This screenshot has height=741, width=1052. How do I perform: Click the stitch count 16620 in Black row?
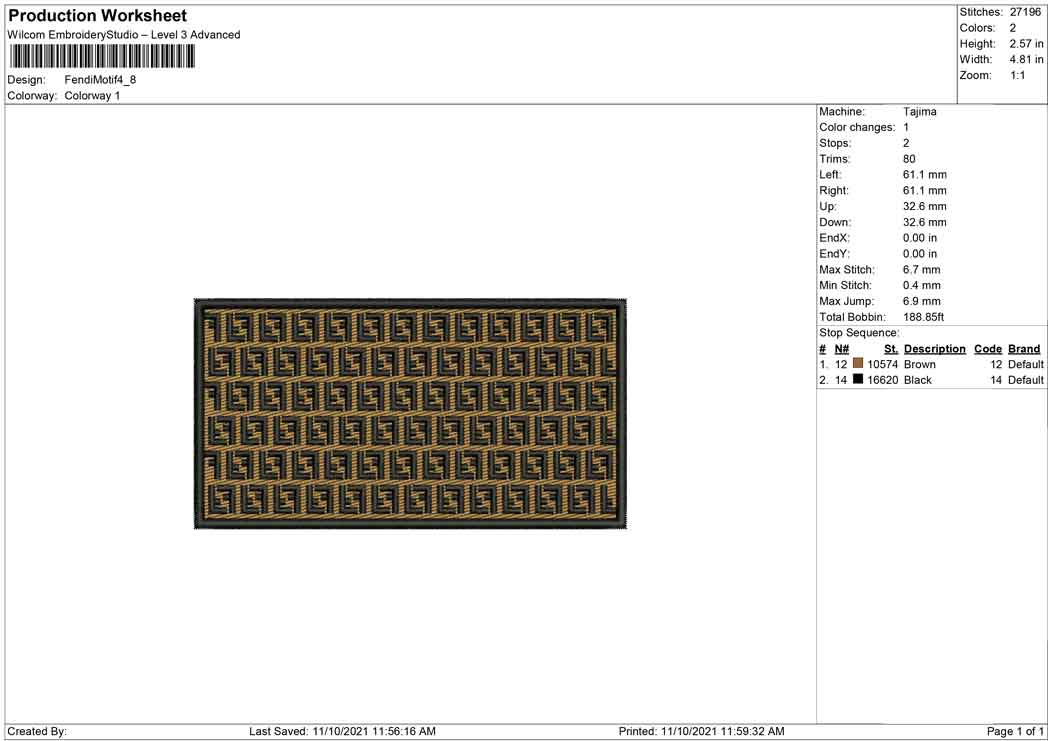coord(882,380)
